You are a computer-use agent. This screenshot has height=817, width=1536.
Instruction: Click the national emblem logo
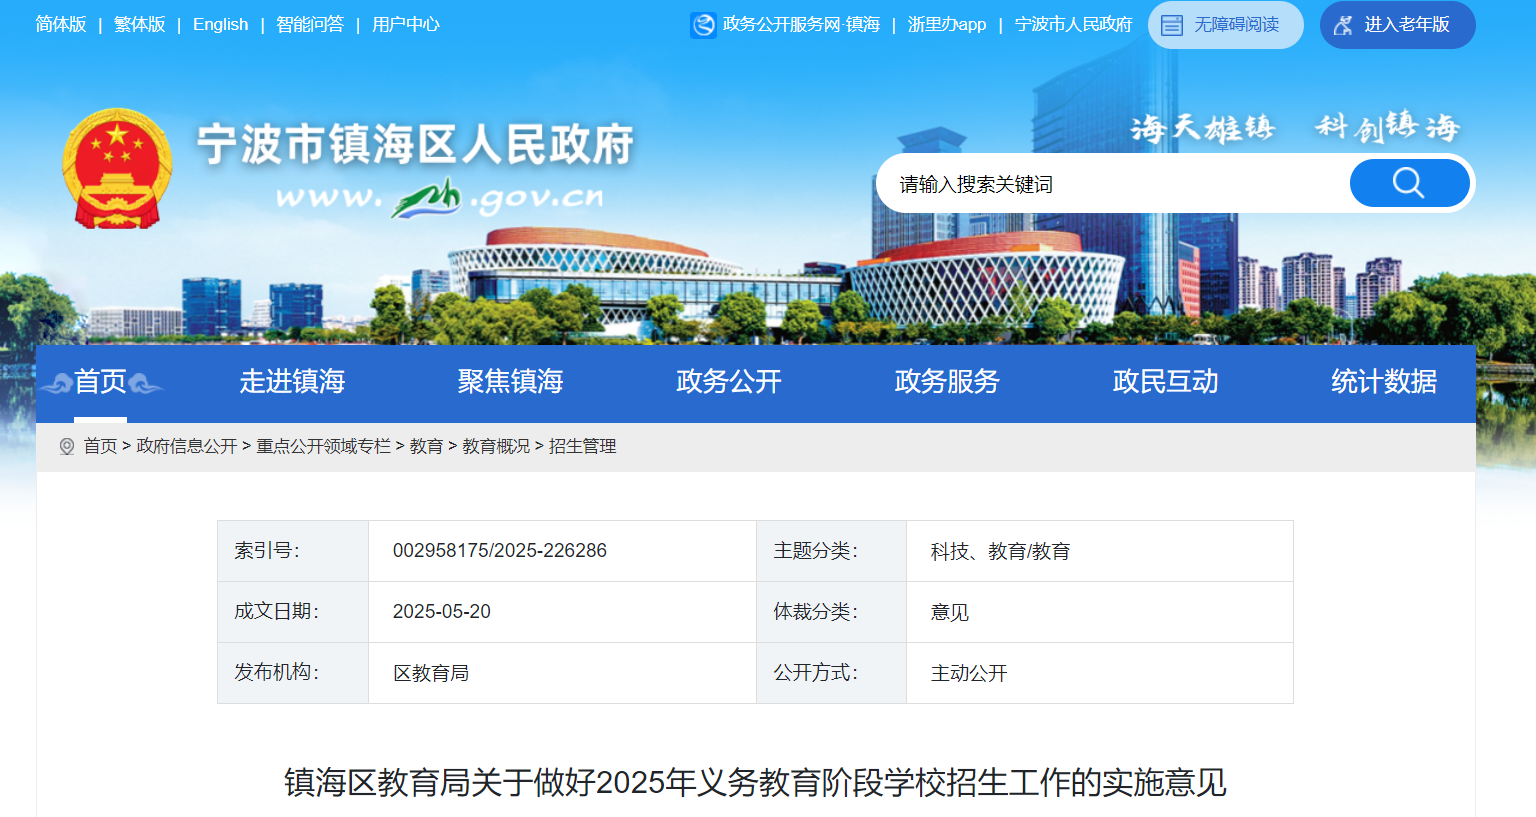coord(117,168)
